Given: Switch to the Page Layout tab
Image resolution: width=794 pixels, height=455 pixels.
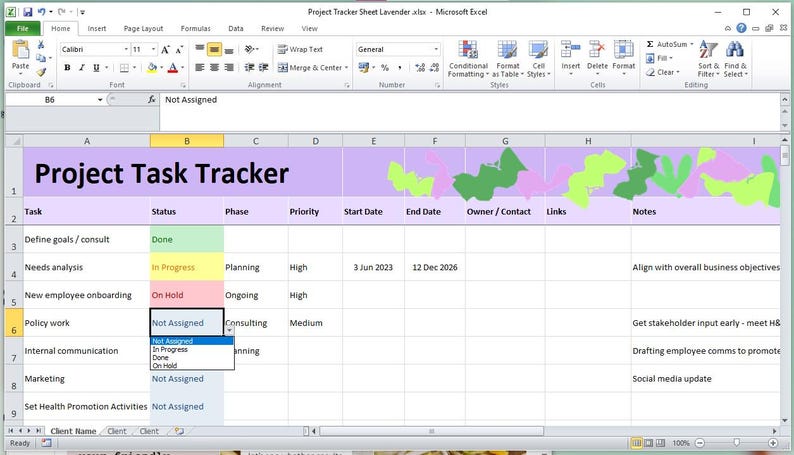Looking at the screenshot, I should tap(143, 28).
